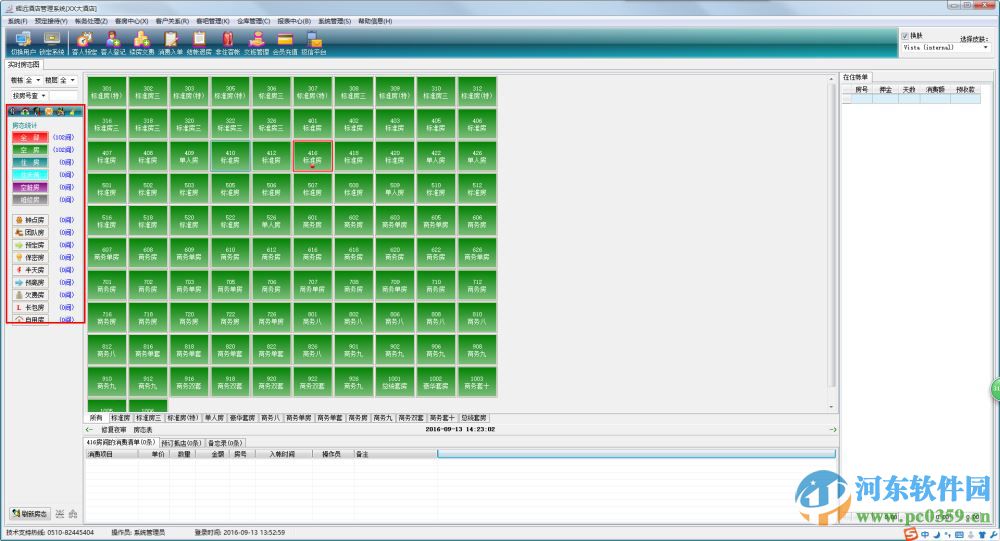Viewport: 1000px width, 541px height.
Task: Switch to the 备忘录 tab
Action: pos(224,443)
